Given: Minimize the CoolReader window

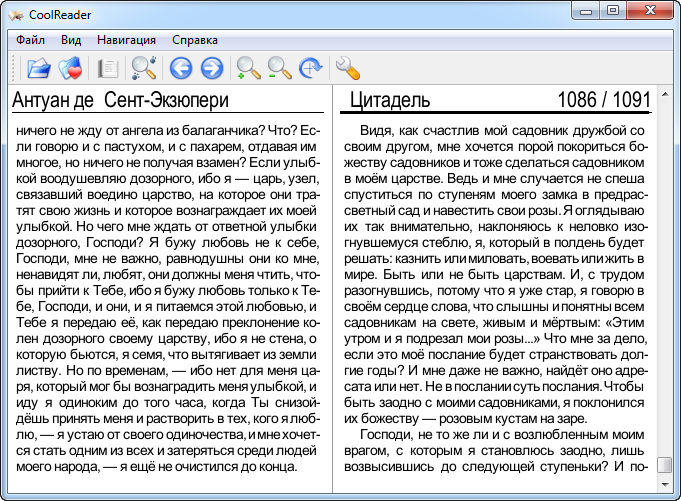Looking at the screenshot, I should pos(585,12).
